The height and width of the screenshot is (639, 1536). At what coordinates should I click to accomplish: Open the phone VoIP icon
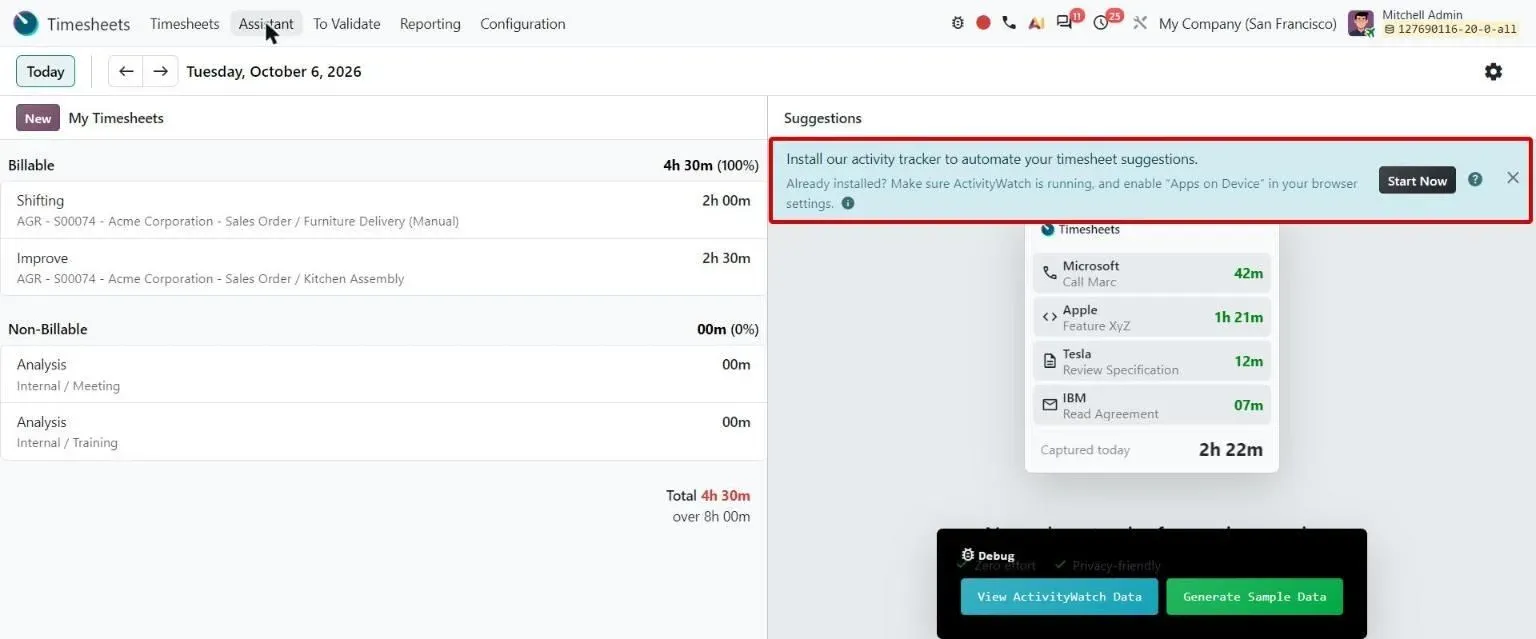click(x=1008, y=23)
